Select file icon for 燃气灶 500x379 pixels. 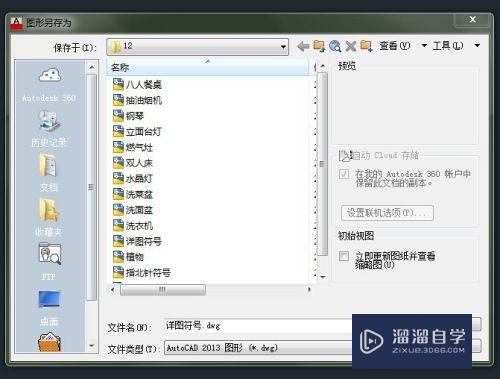(x=118, y=147)
